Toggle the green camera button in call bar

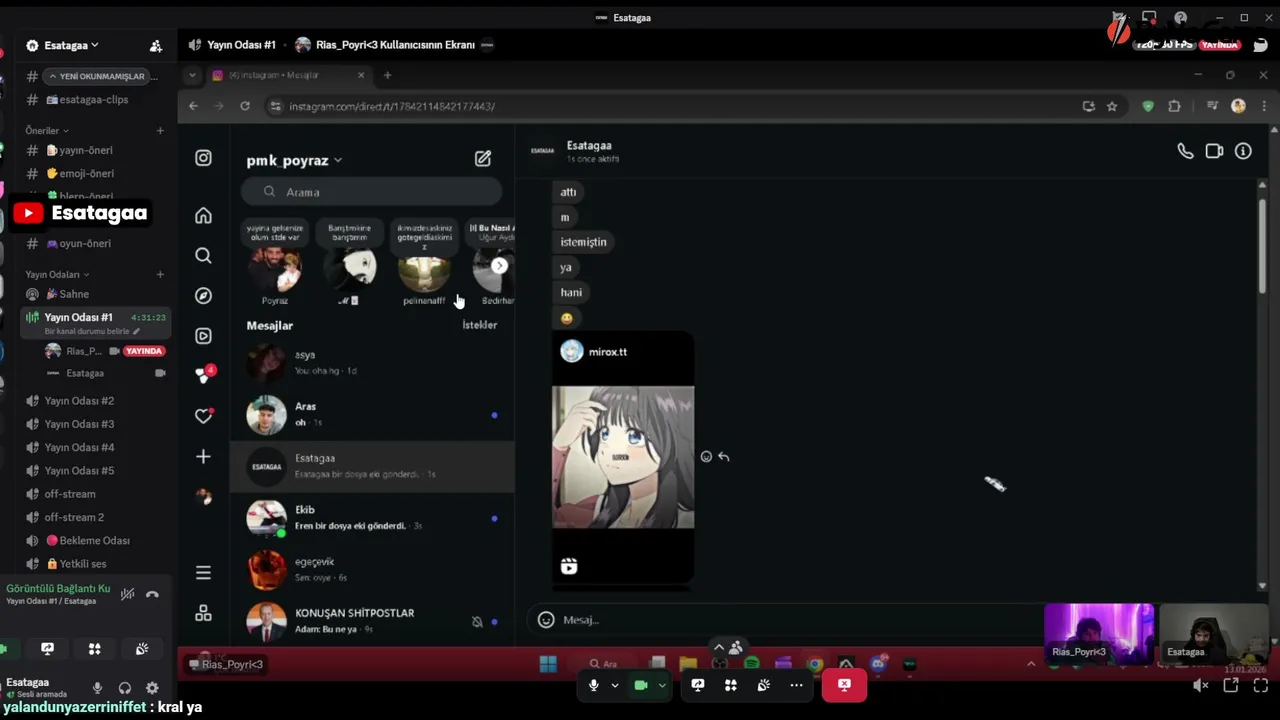tap(641, 685)
